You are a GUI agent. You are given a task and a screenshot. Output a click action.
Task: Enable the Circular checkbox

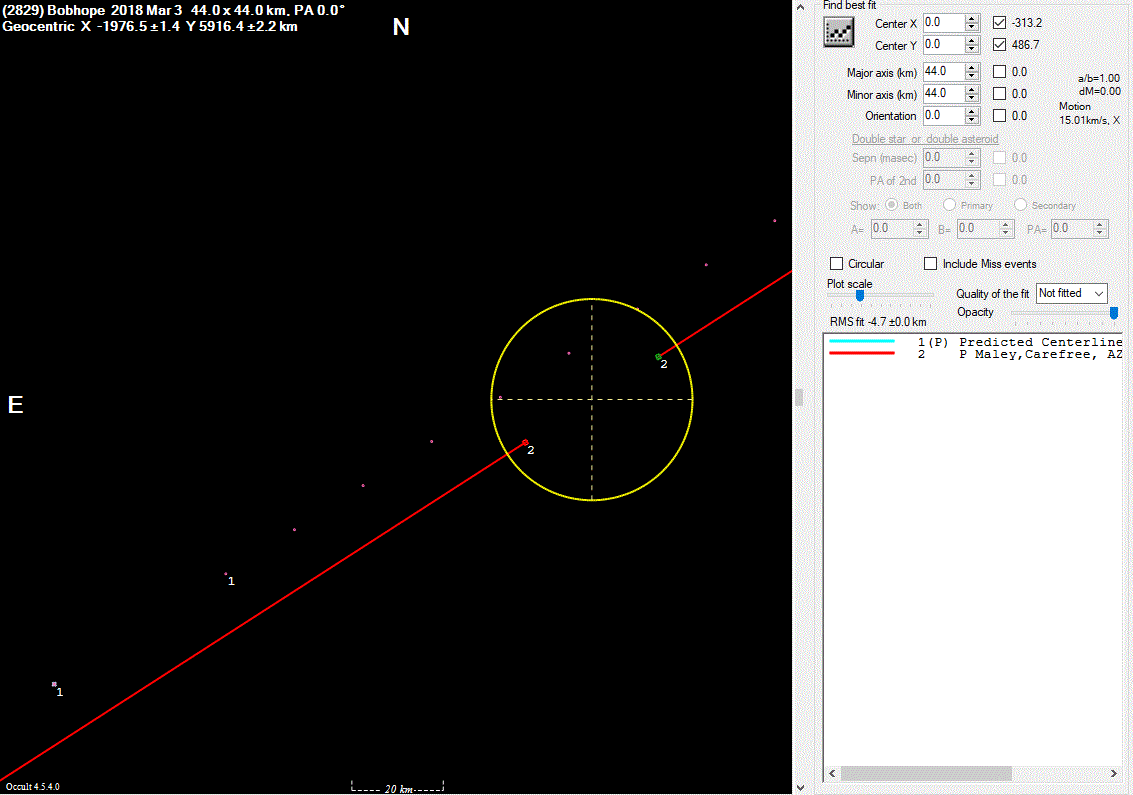[837, 264]
